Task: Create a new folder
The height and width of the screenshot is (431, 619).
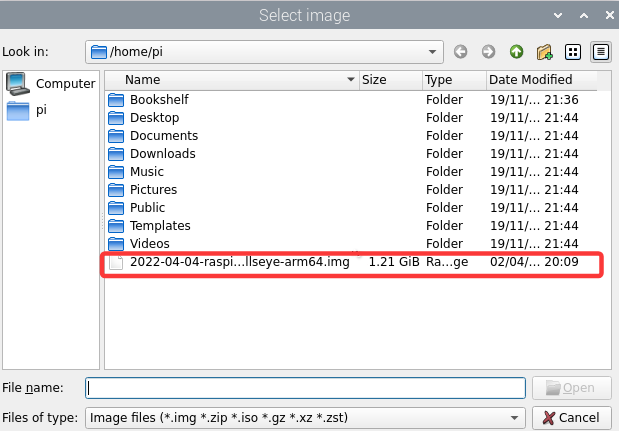Action: click(x=544, y=51)
